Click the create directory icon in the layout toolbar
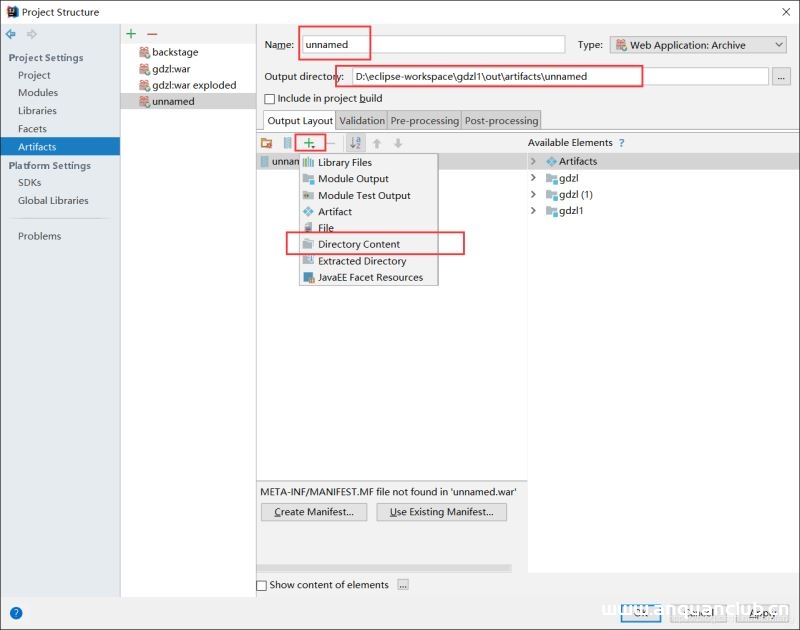 tap(266, 143)
